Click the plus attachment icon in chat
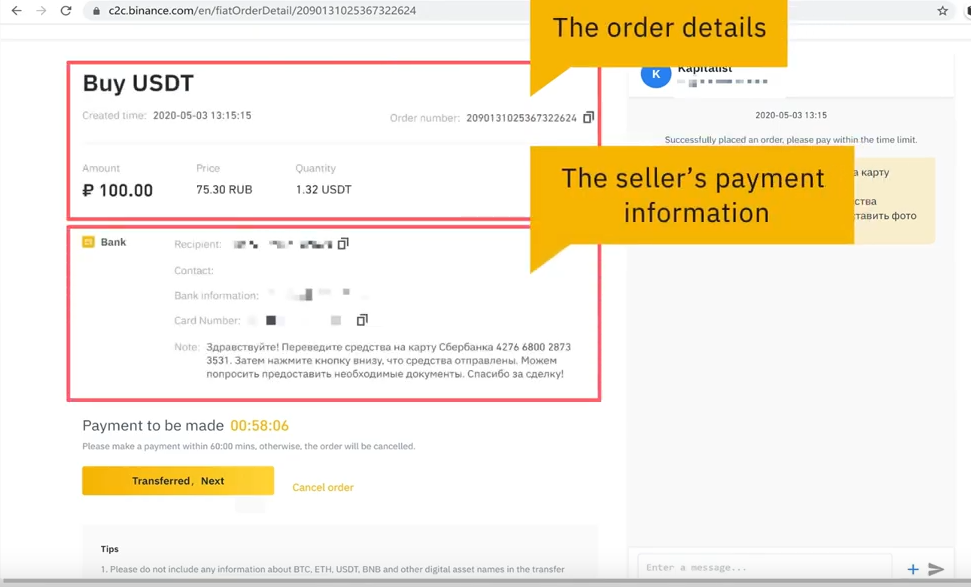Screen dimensions: 971x587 click(x=913, y=569)
